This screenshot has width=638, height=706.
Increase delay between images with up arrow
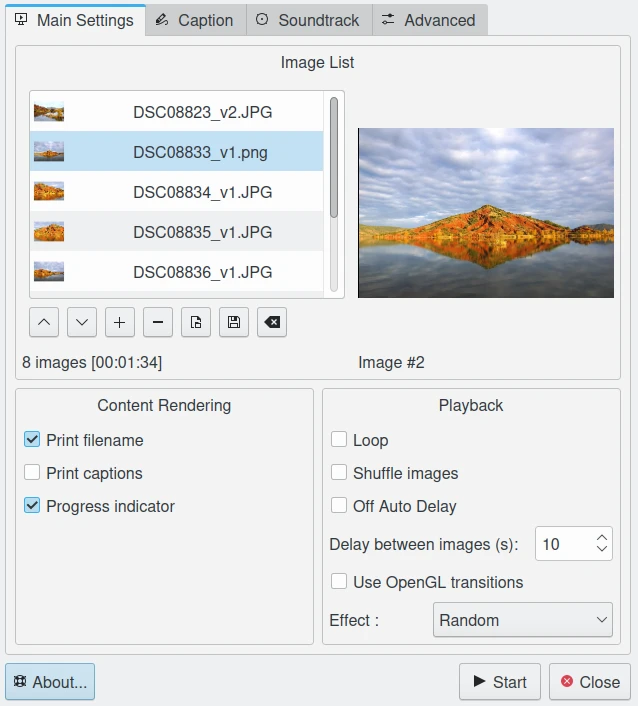(x=602, y=537)
